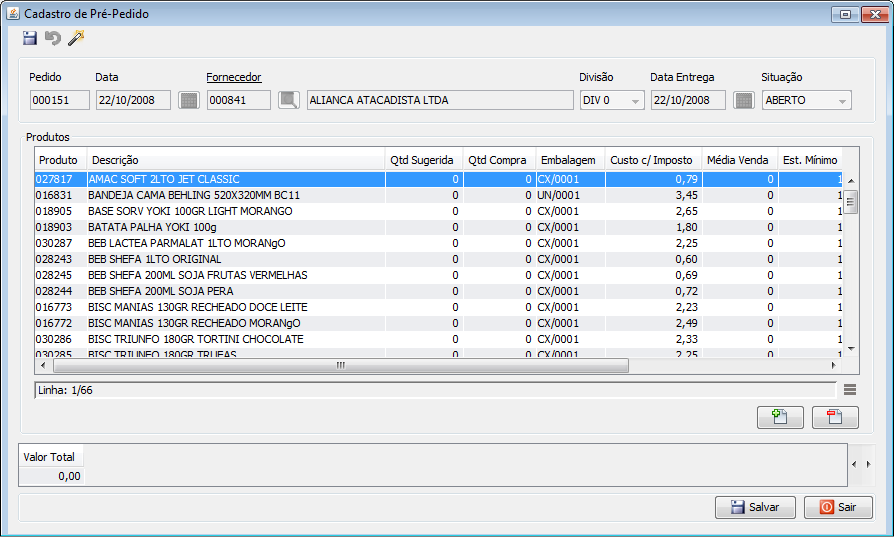Screen dimensions: 894x537
Task: Click the Fornecedor link label
Action: (x=234, y=77)
